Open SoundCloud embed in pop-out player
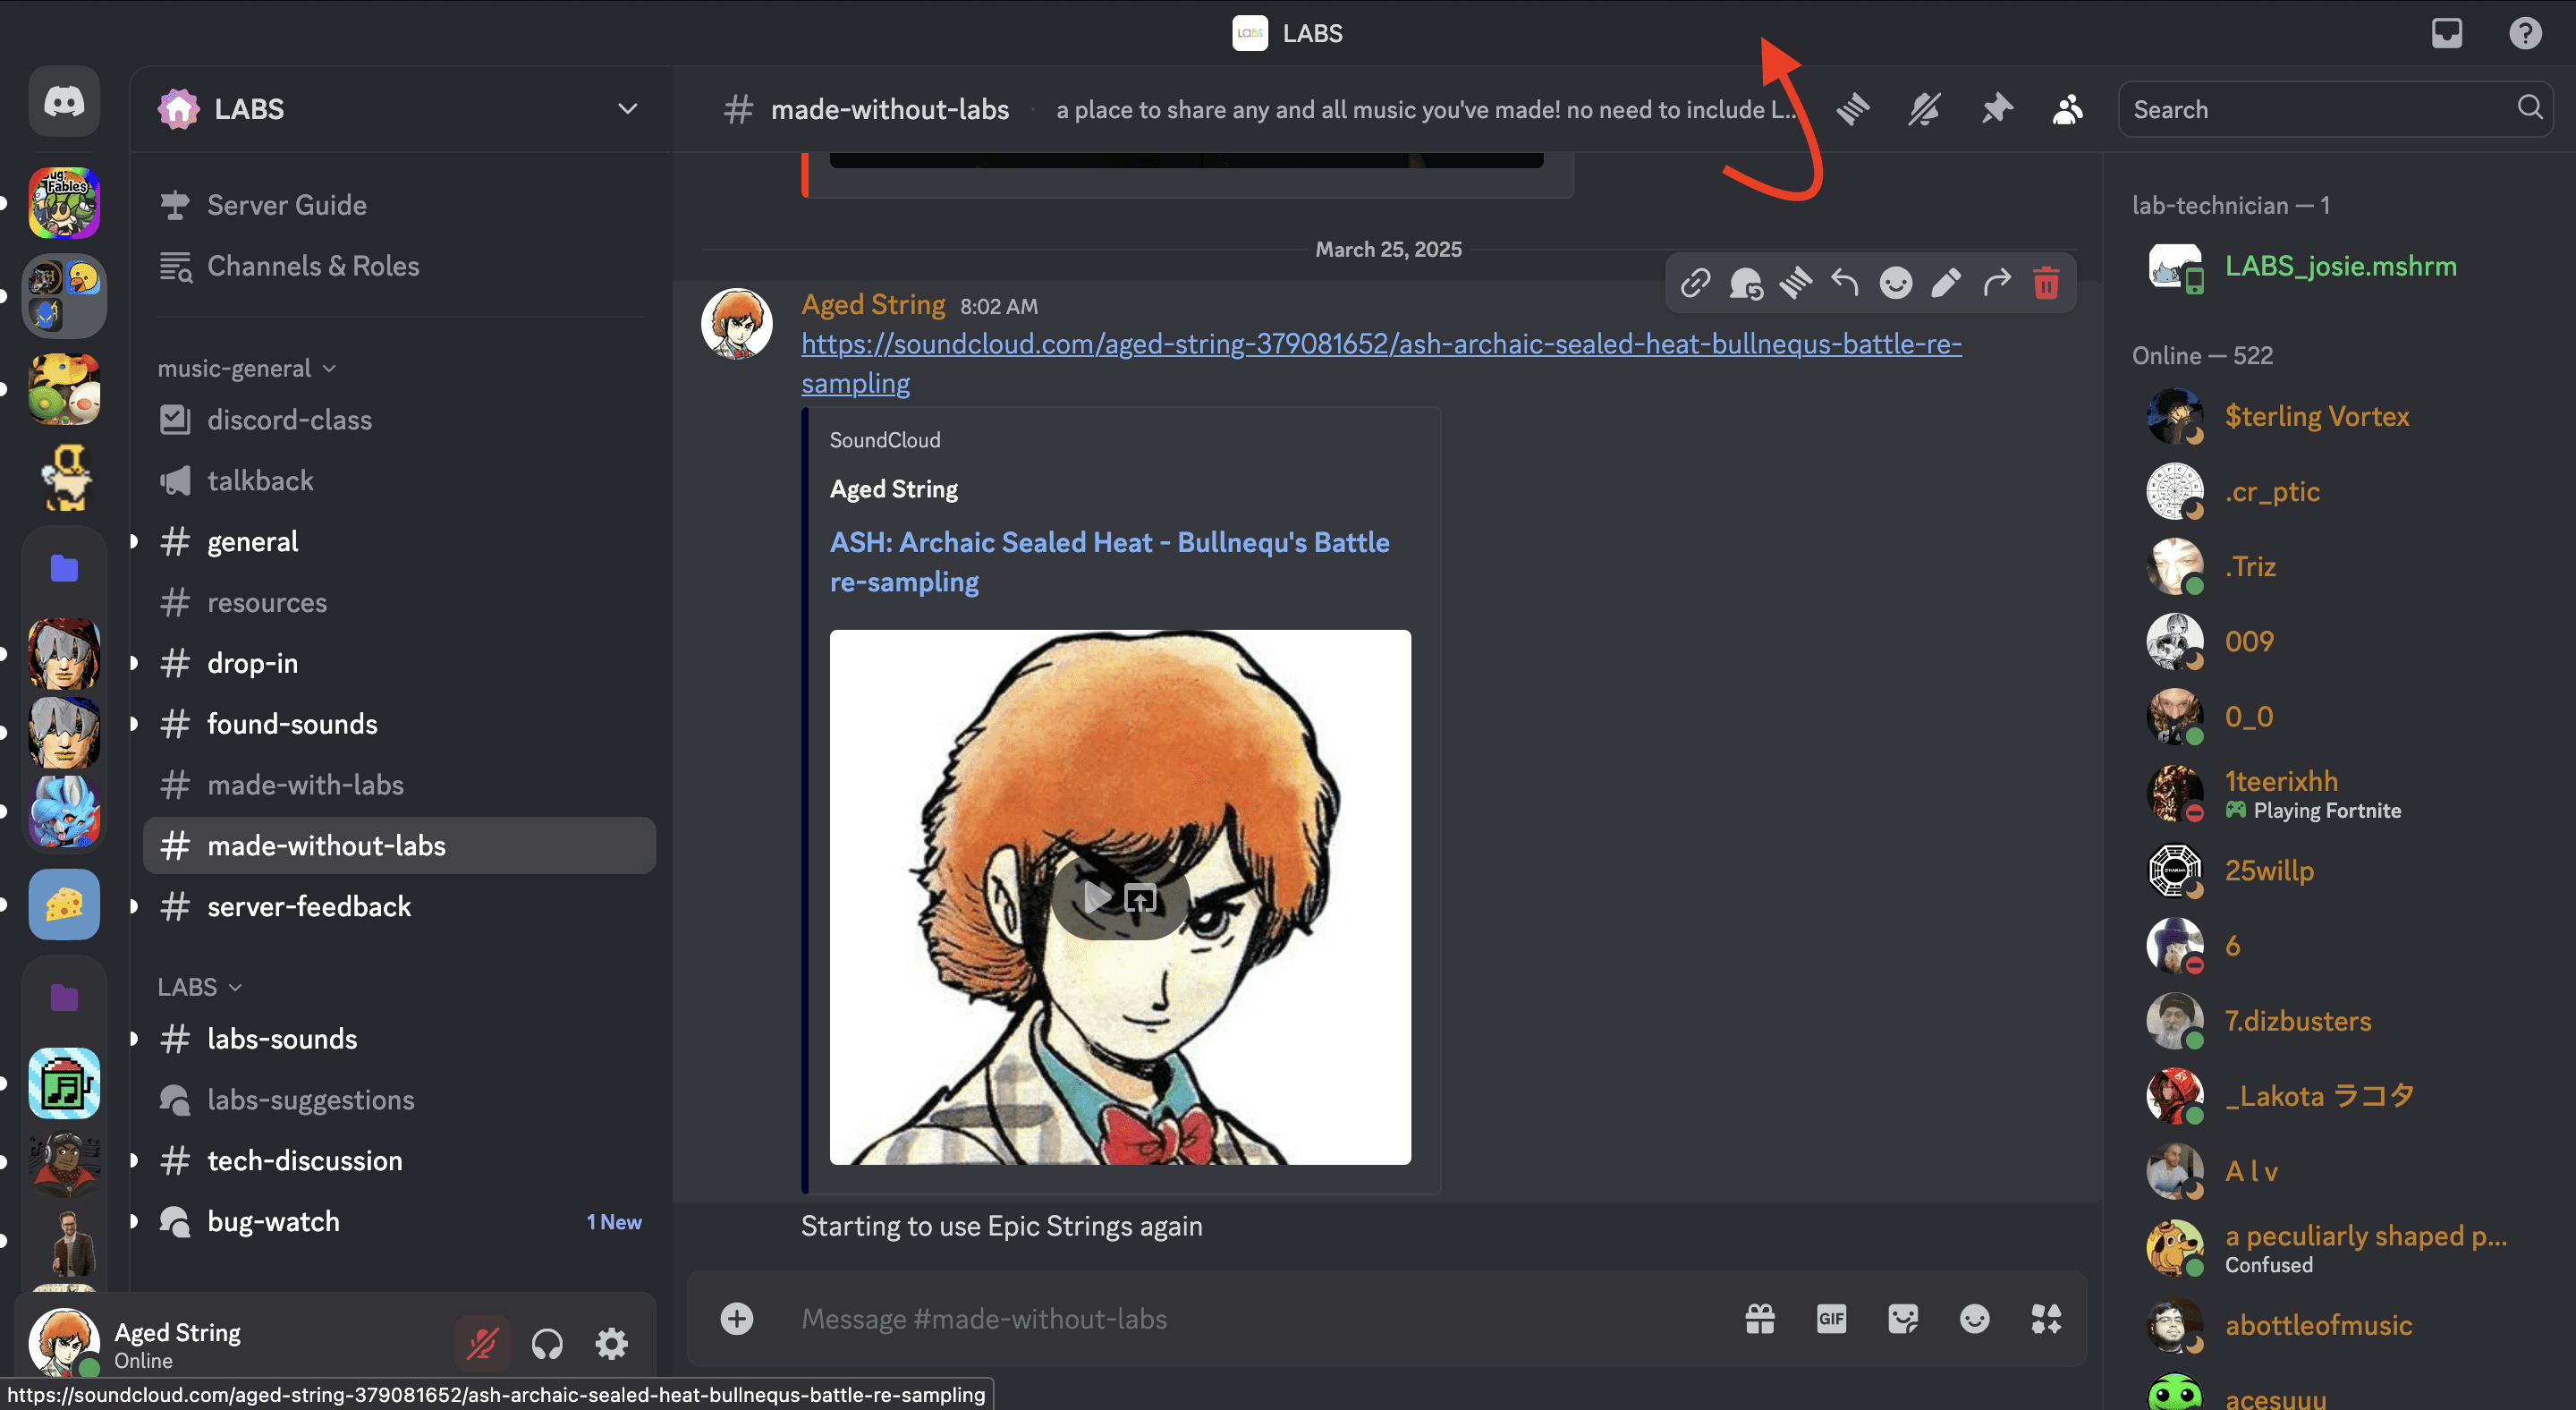Screen dimensions: 2576x1410 pos(1140,898)
